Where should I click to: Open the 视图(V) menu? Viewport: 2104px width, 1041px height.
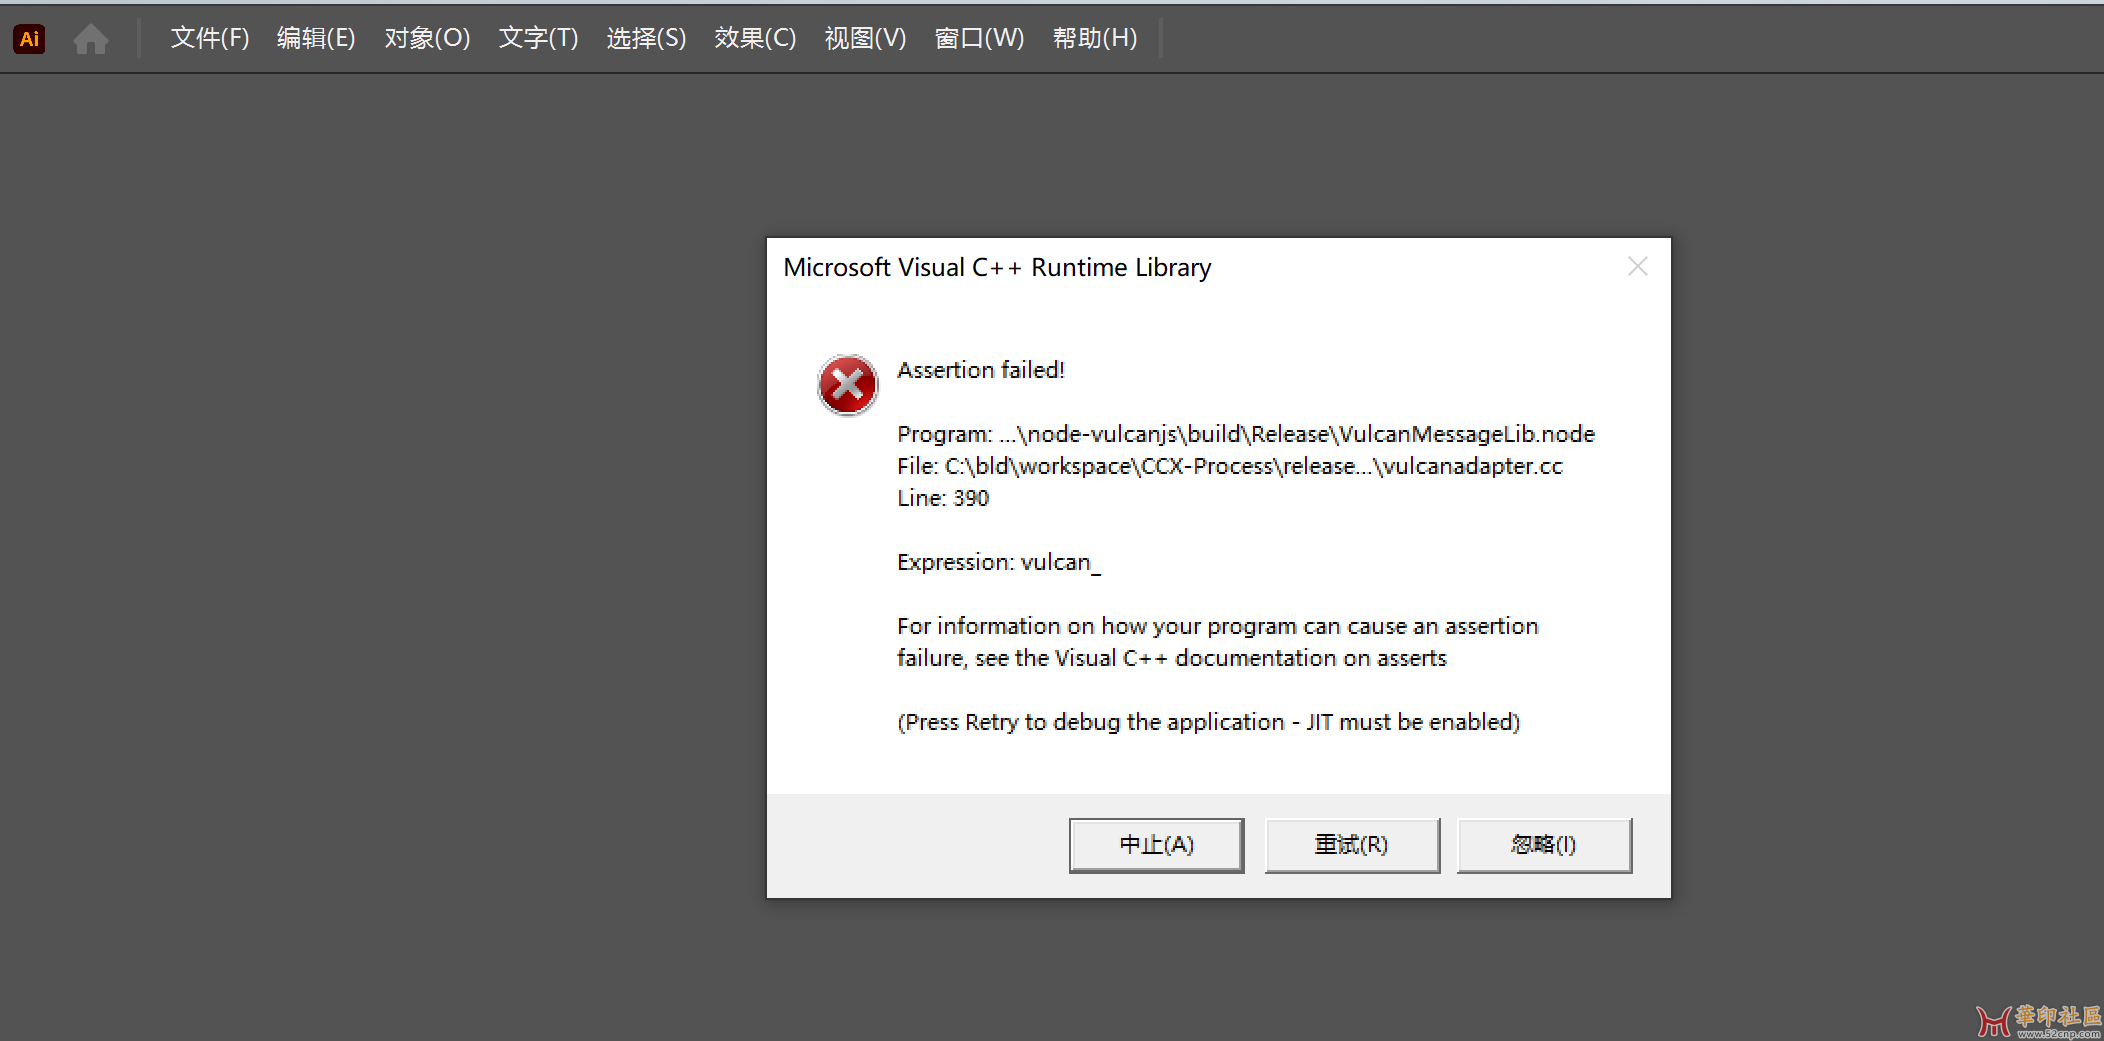click(x=865, y=38)
